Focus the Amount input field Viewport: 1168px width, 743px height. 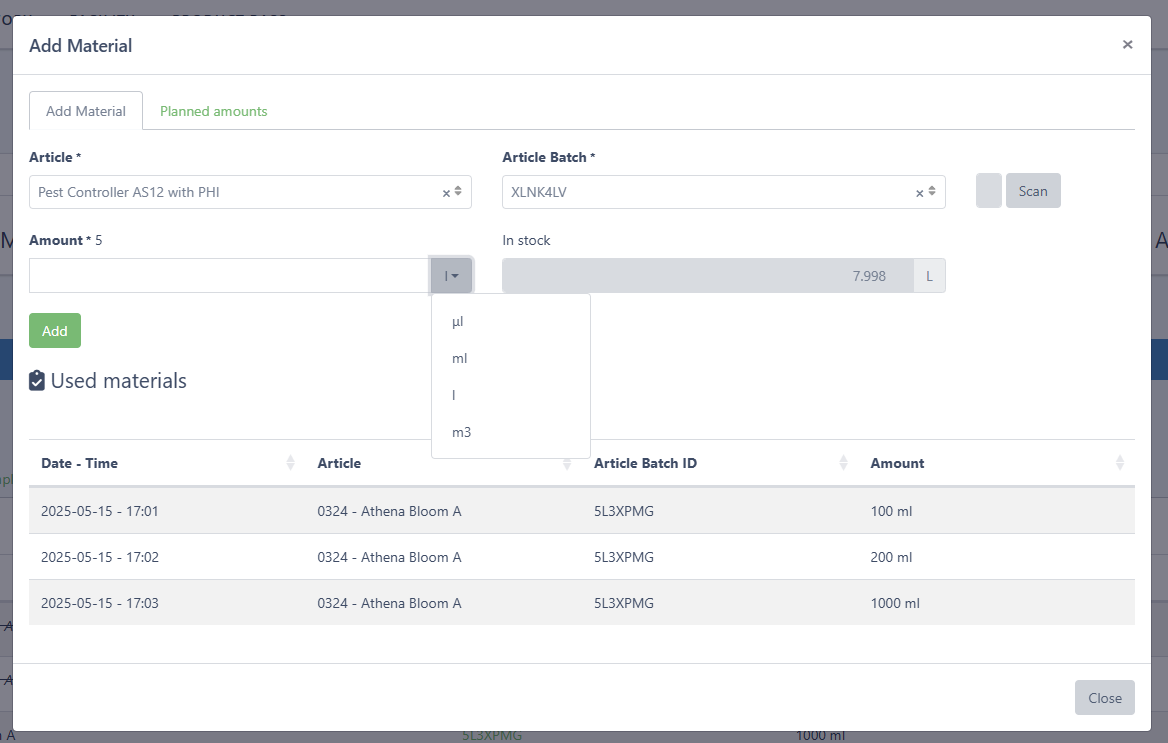click(229, 276)
